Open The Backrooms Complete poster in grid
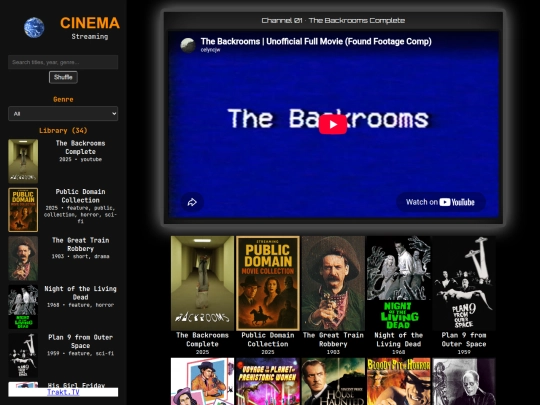 (x=202, y=283)
